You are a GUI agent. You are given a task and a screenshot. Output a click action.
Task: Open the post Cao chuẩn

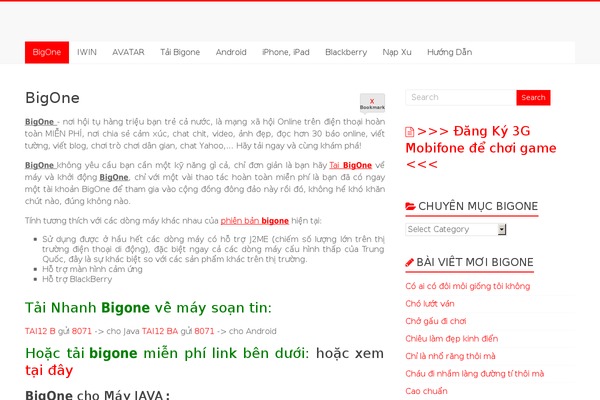(x=426, y=391)
